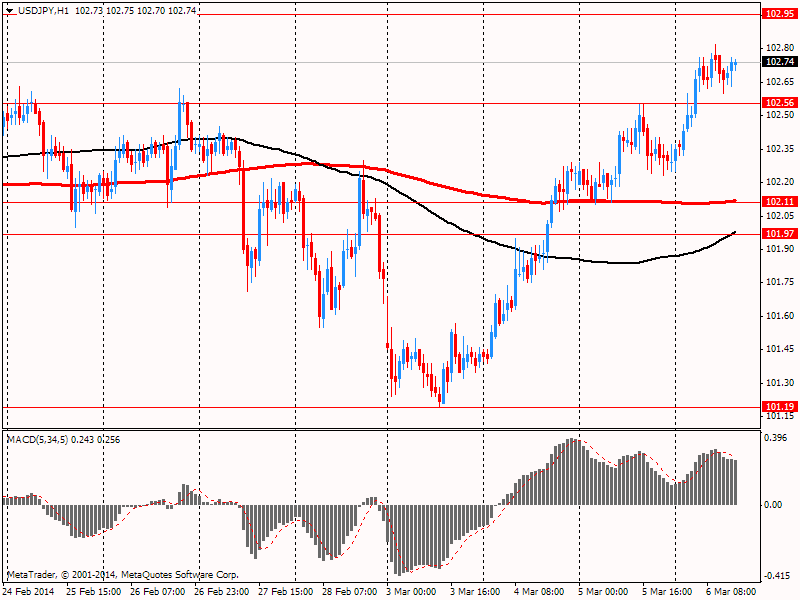Select the 102.80 price scale value
This screenshot has height=600, width=800.
(x=780, y=48)
